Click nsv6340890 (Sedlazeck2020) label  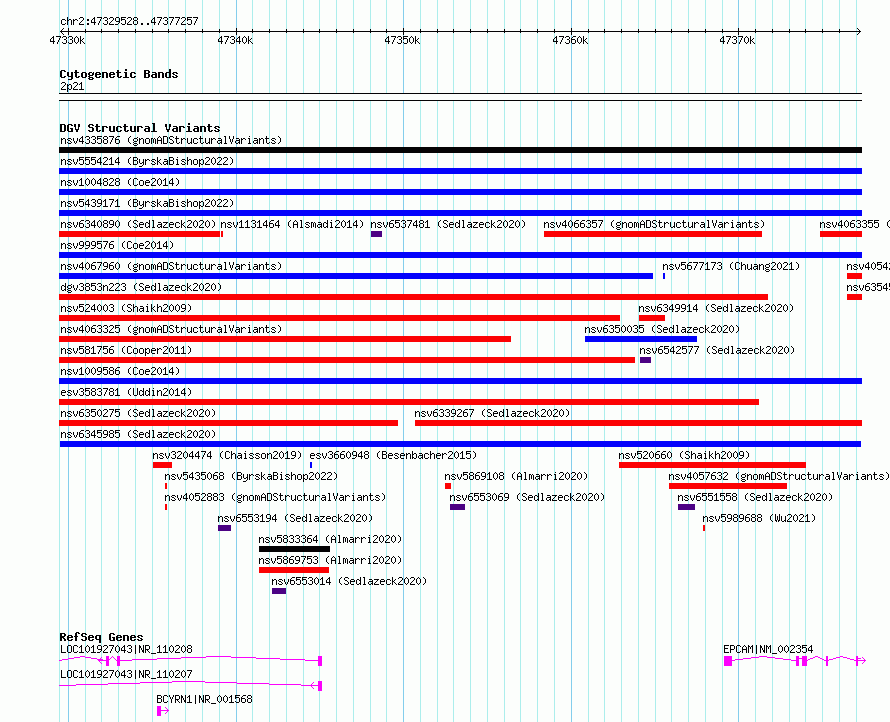point(138,224)
